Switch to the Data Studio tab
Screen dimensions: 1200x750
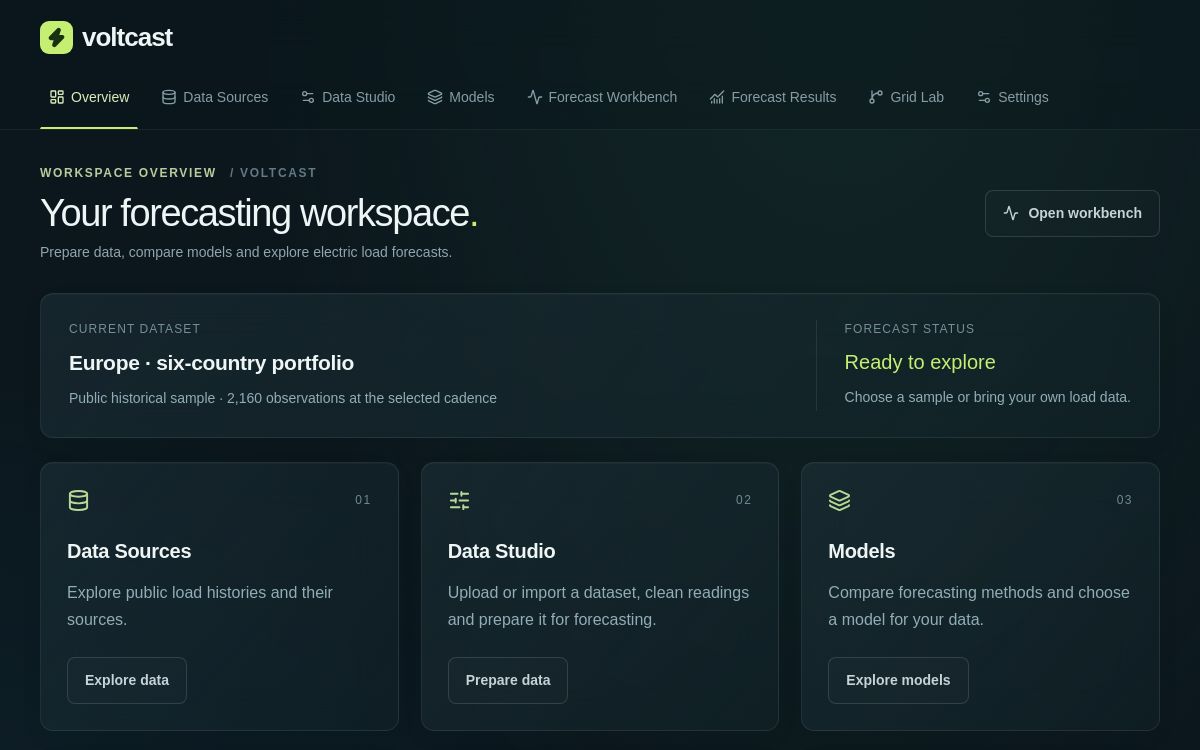click(348, 97)
